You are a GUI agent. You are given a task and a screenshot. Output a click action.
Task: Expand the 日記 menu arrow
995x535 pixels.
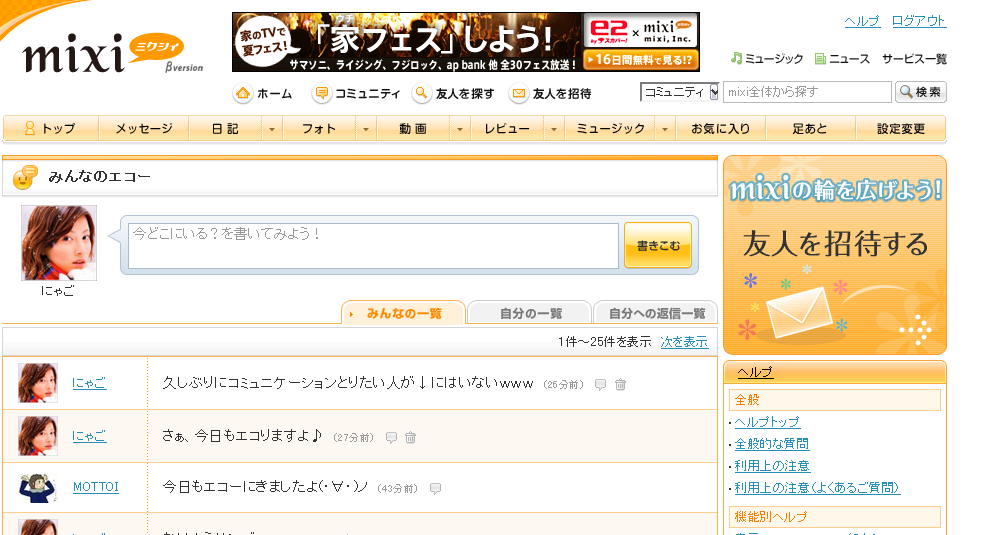tap(272, 129)
